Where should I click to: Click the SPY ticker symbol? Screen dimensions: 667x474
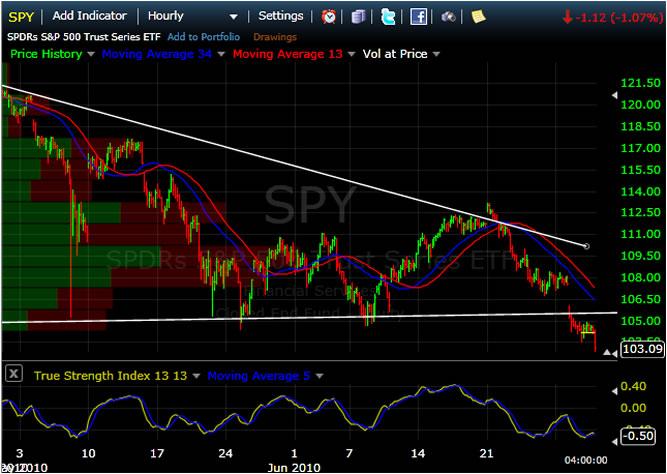21,17
